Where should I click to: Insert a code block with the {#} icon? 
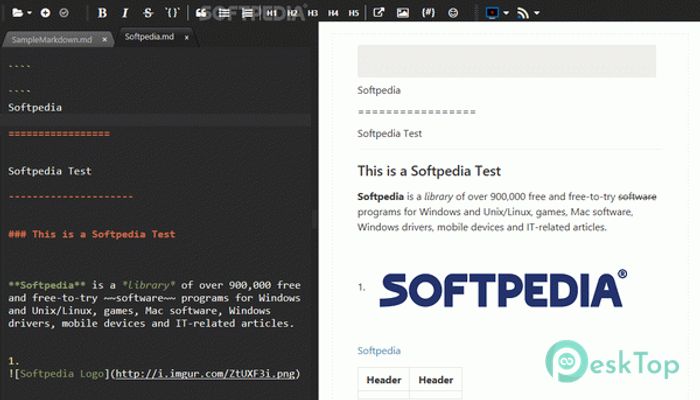428,13
